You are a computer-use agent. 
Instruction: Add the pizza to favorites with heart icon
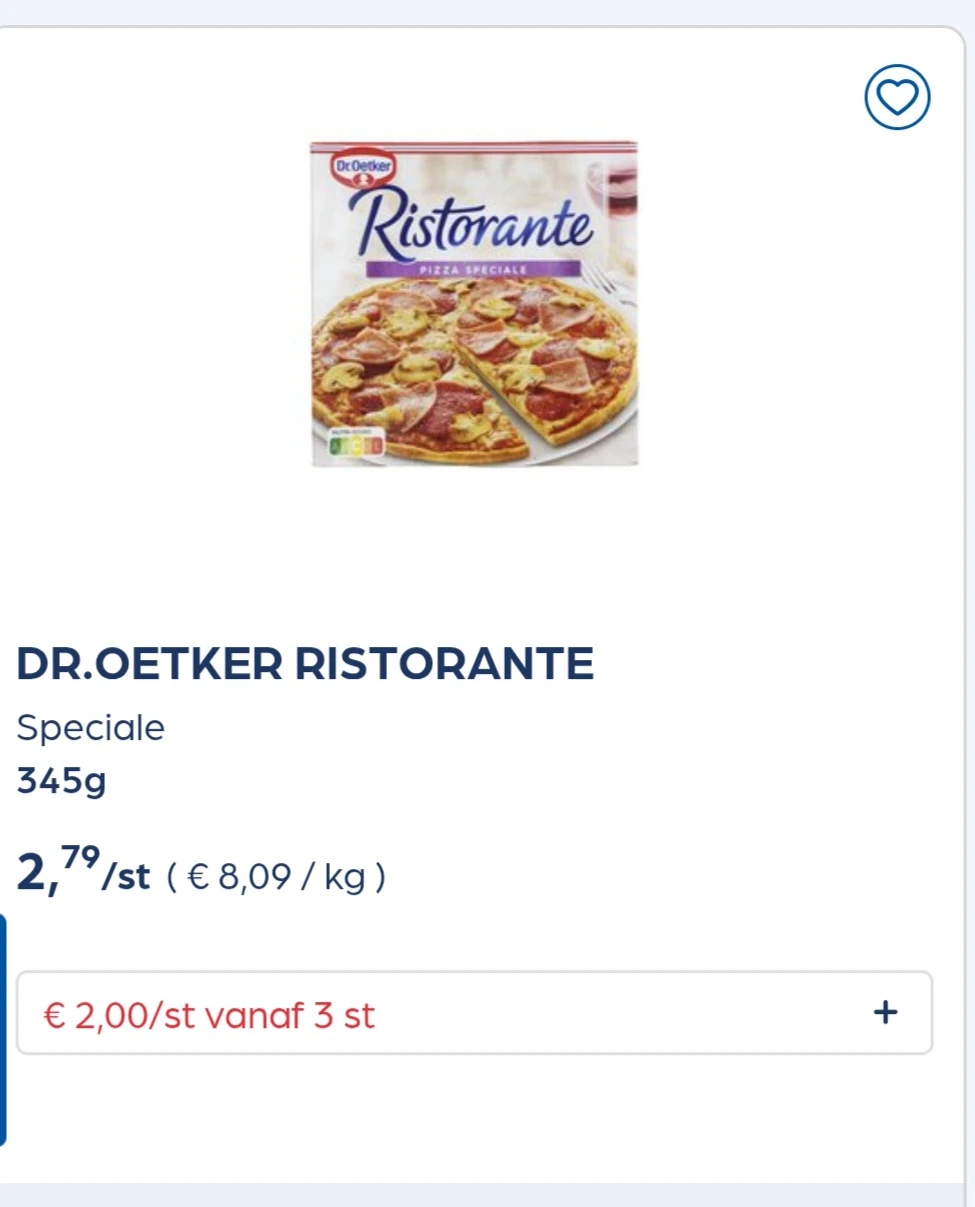(897, 97)
